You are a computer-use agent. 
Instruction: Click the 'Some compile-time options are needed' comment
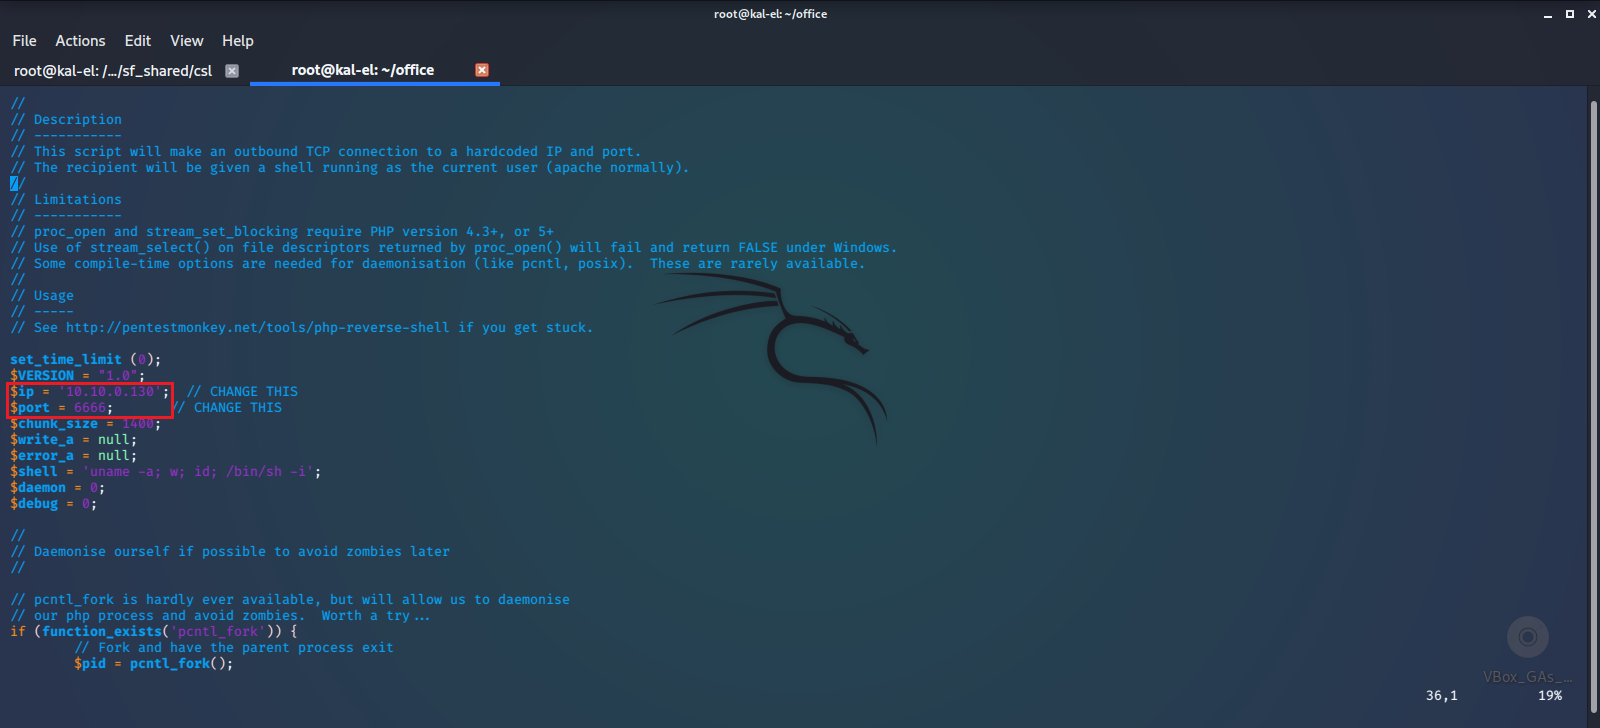[x=438, y=263]
